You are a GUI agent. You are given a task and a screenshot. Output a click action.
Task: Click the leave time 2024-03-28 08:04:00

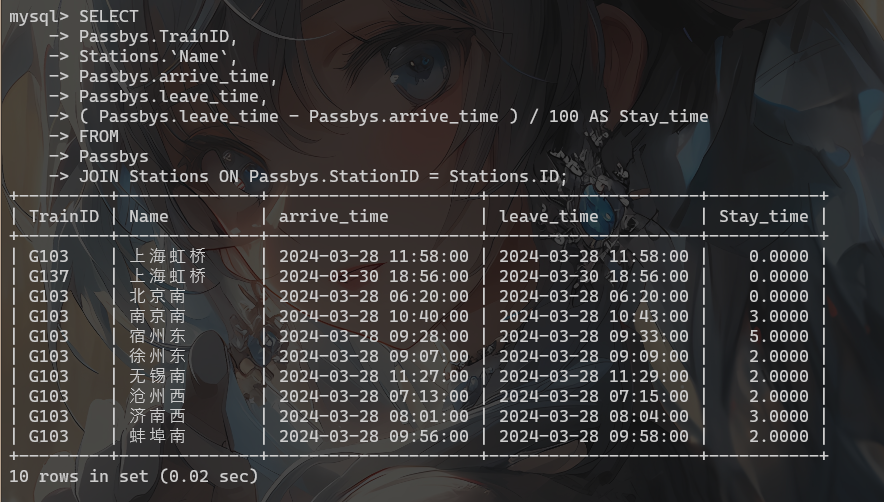tap(593, 416)
